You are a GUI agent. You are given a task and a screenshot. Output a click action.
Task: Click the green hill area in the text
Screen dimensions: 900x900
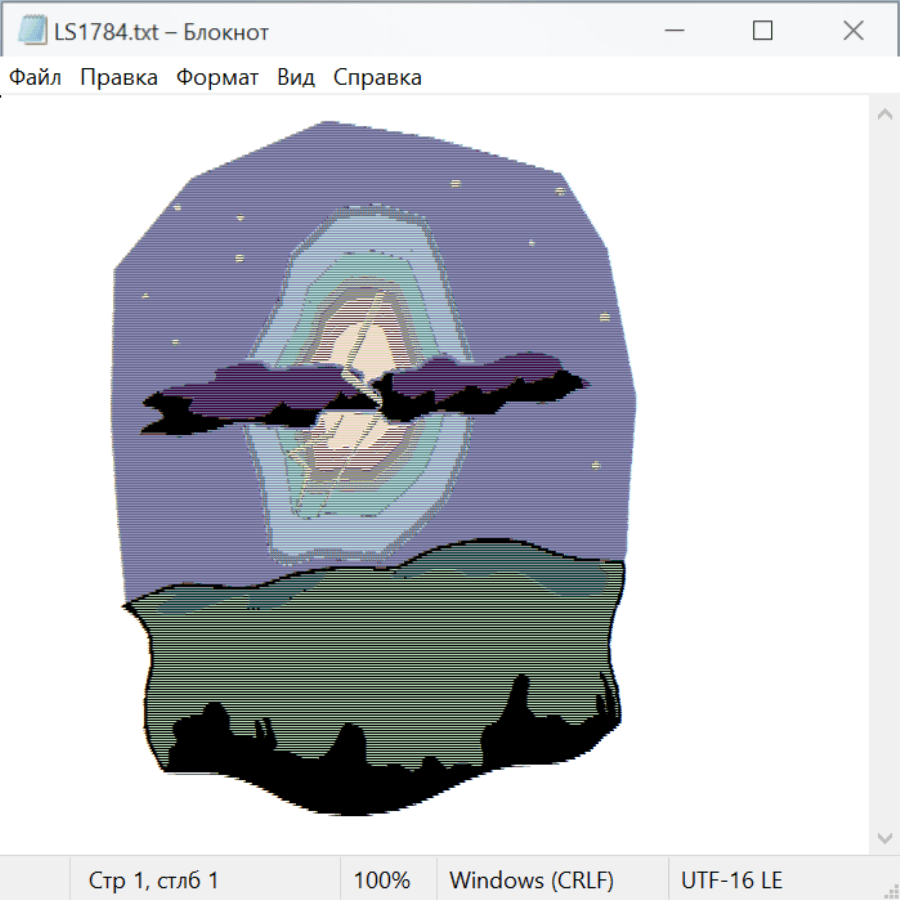pos(380,650)
